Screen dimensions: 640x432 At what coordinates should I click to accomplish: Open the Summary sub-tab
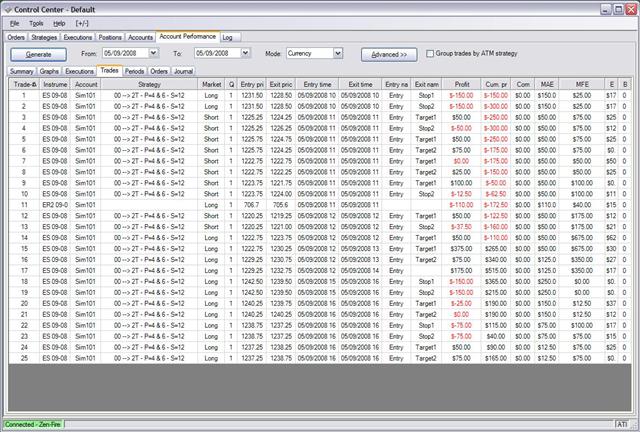click(x=21, y=71)
